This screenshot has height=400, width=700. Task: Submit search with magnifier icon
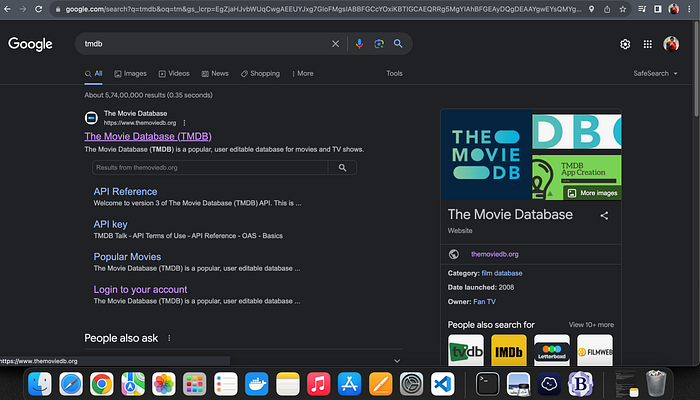[x=398, y=44]
